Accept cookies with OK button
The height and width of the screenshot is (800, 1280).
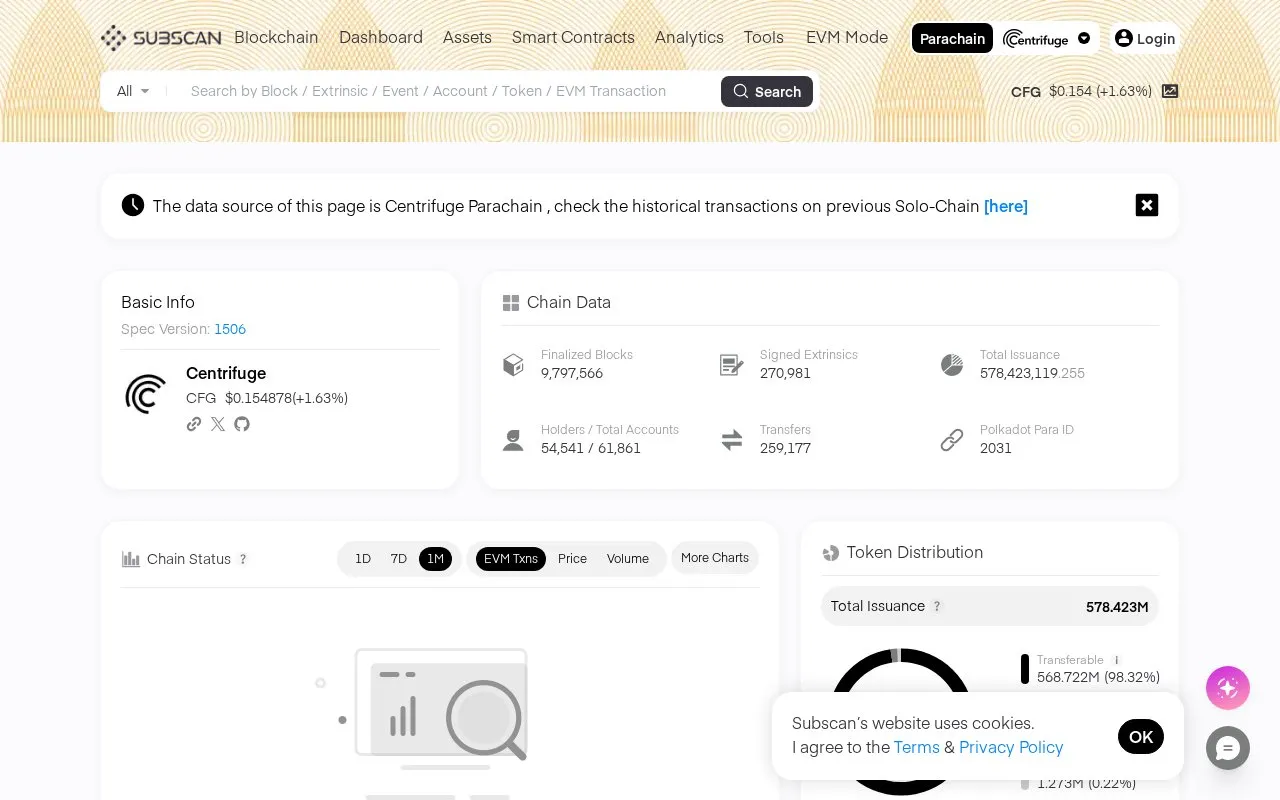1141,737
